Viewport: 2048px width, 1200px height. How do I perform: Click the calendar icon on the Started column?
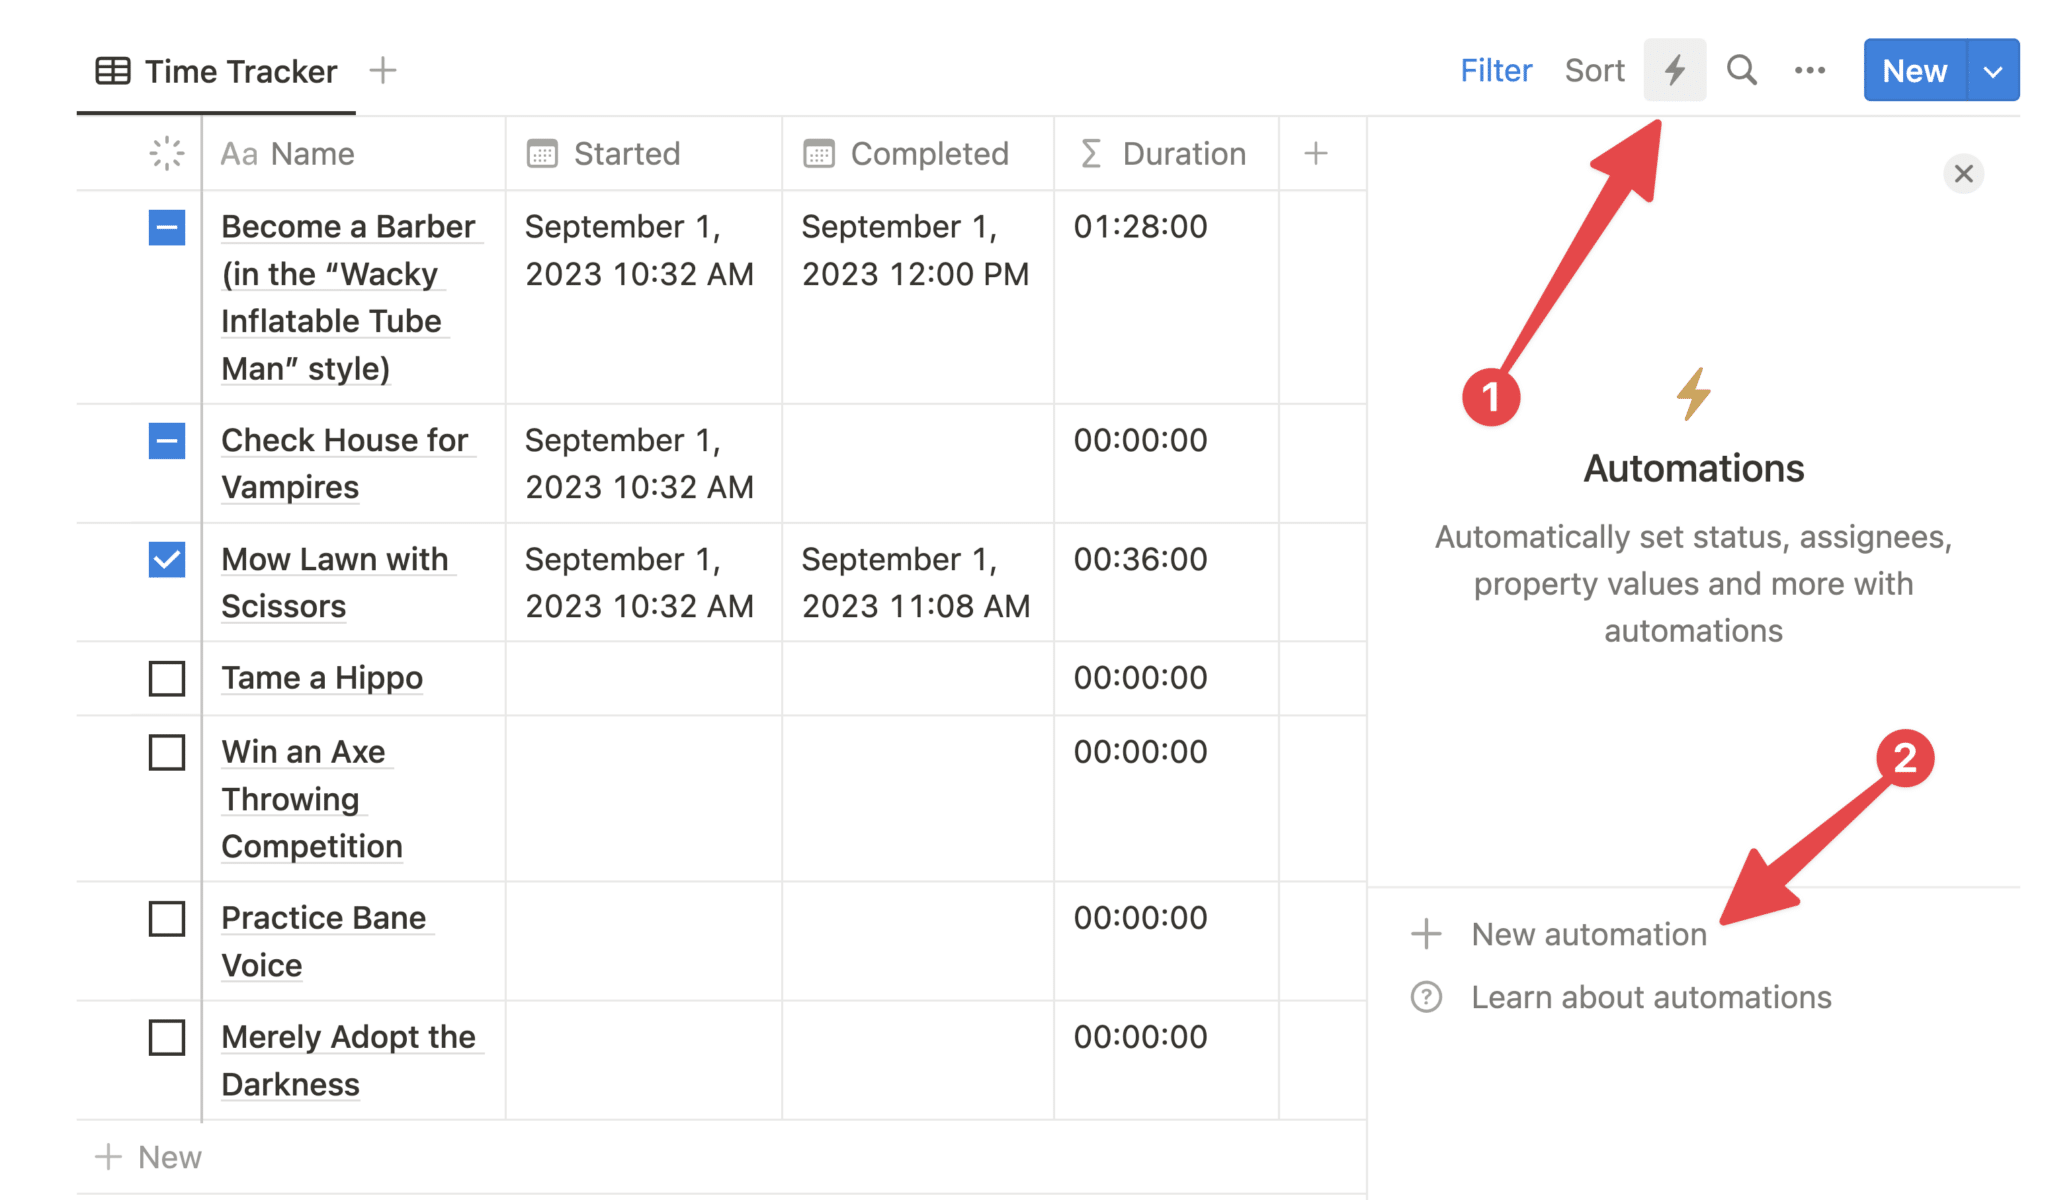[x=541, y=153]
